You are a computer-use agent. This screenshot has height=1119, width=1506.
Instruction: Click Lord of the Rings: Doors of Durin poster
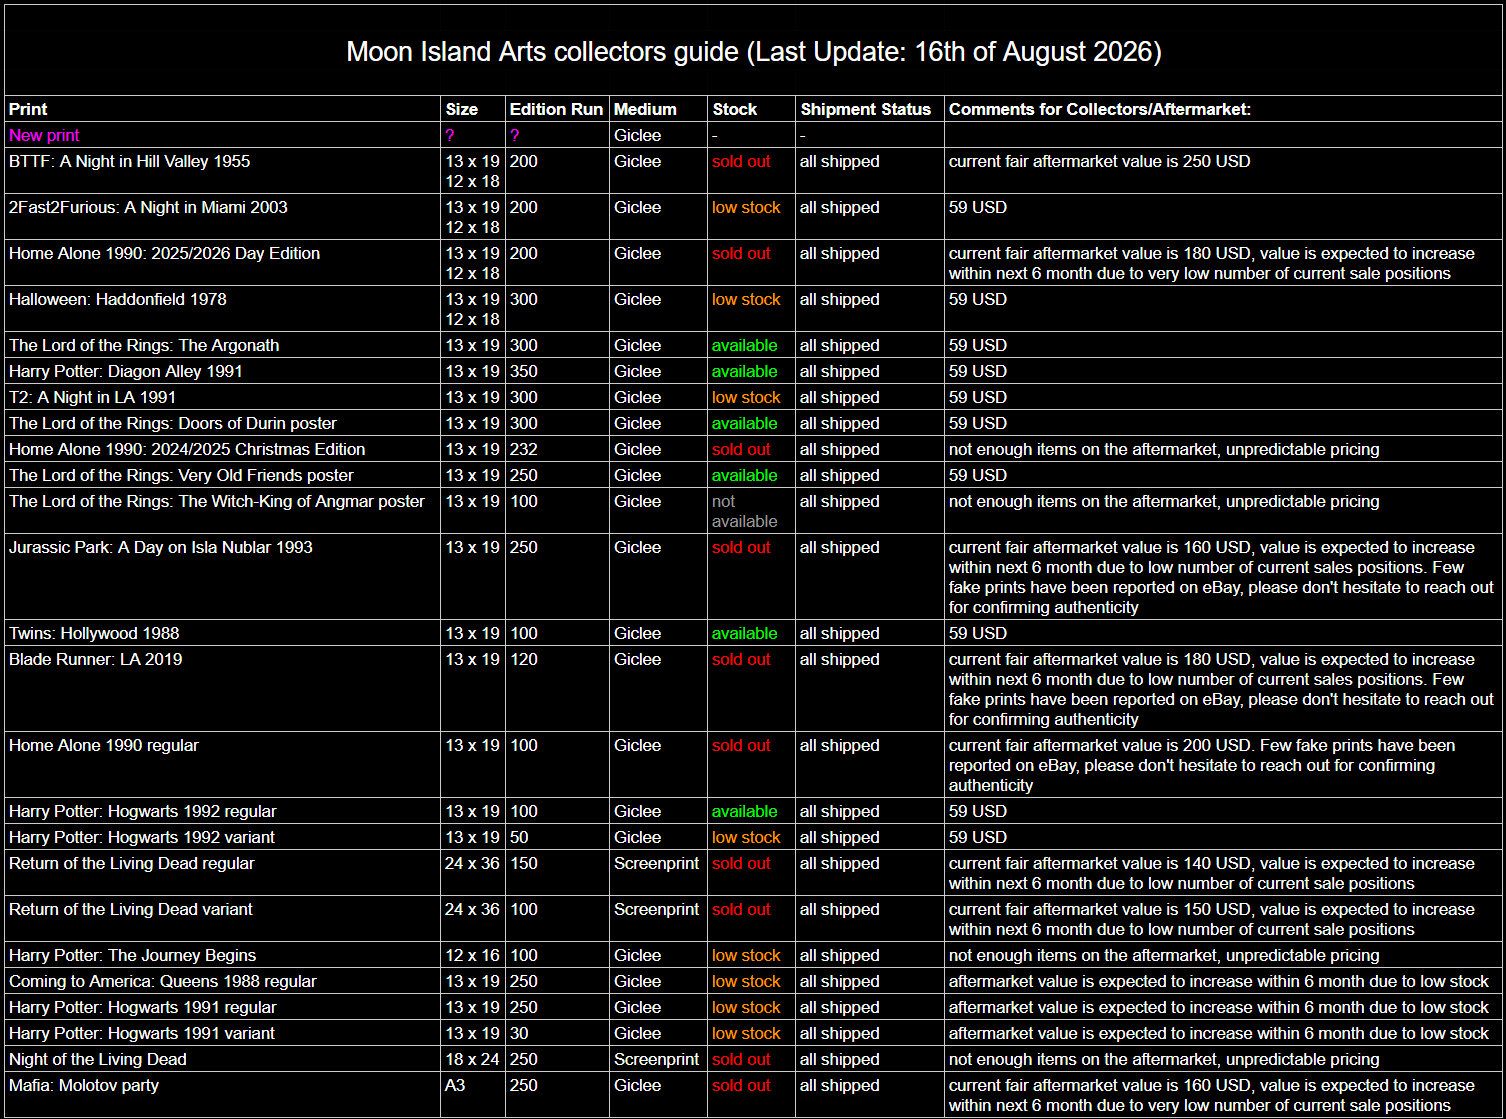click(x=172, y=423)
